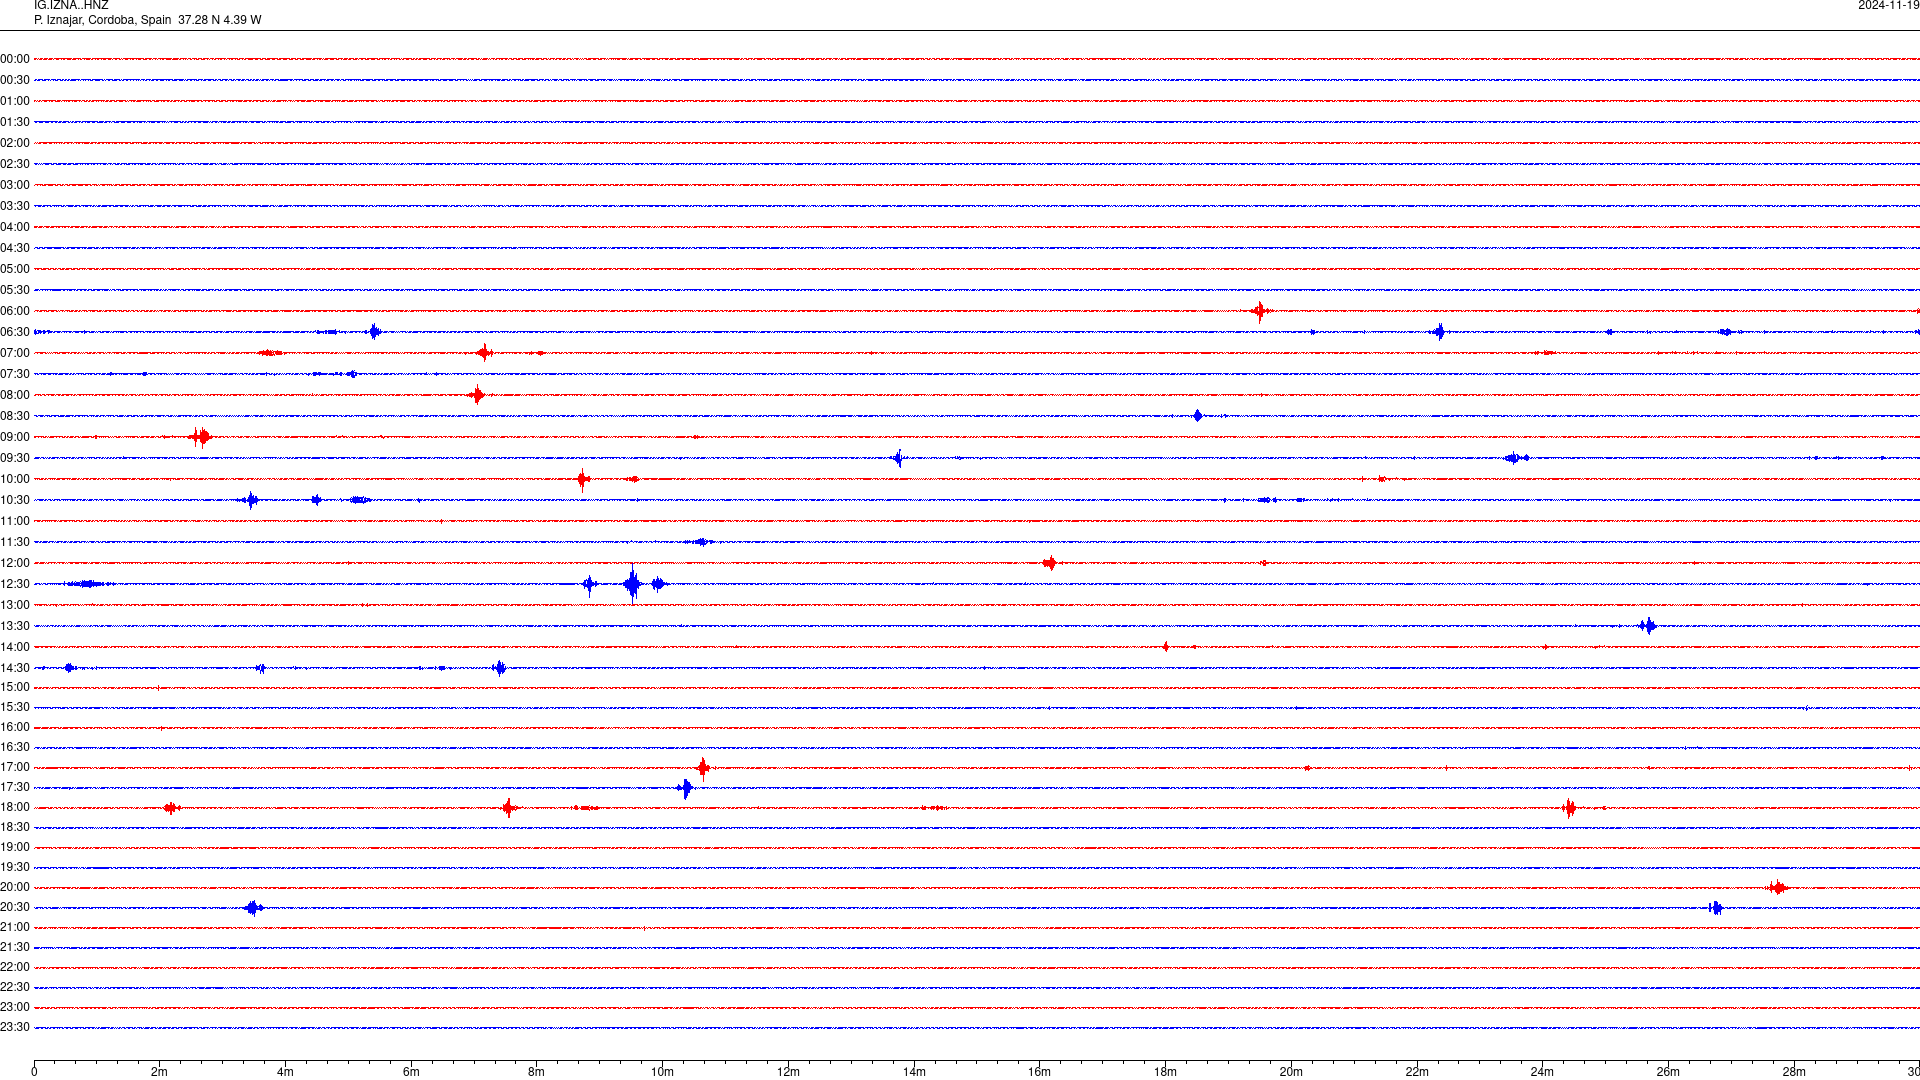Click the 4m tick on time axis
Screen dimensions: 1920x1080
point(285,1072)
